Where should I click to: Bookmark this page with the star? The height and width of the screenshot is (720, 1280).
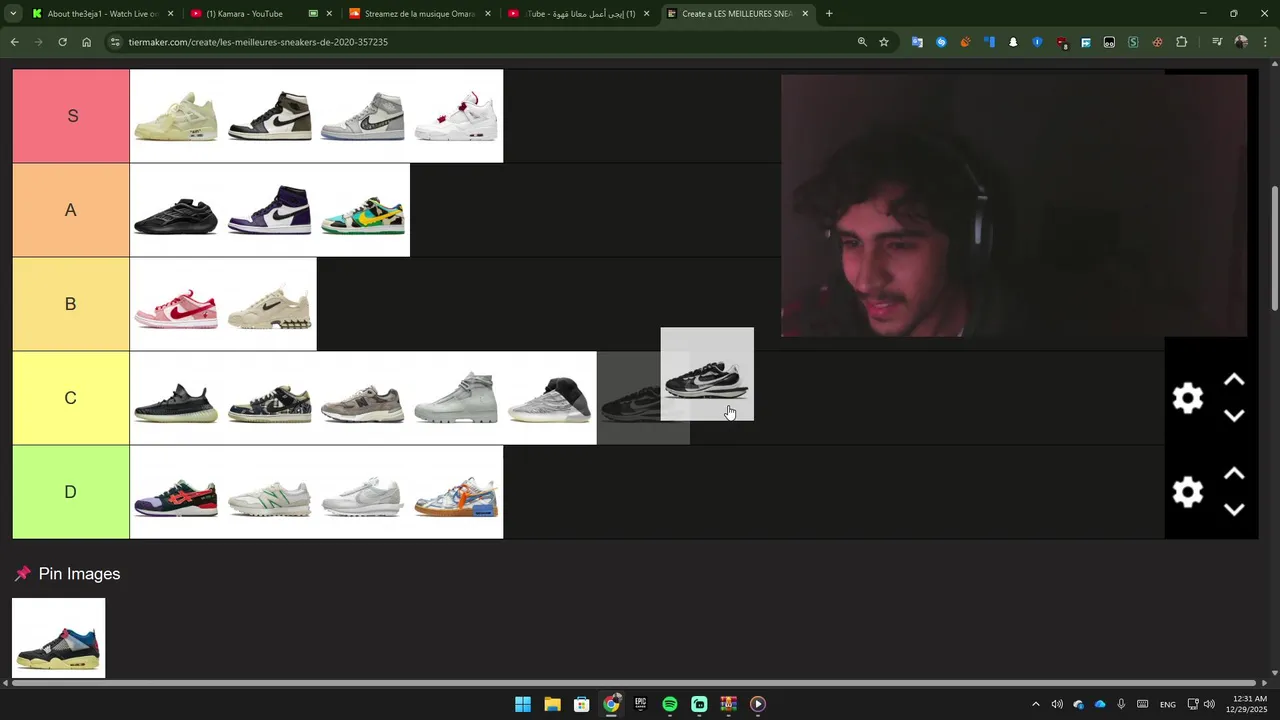point(884,42)
